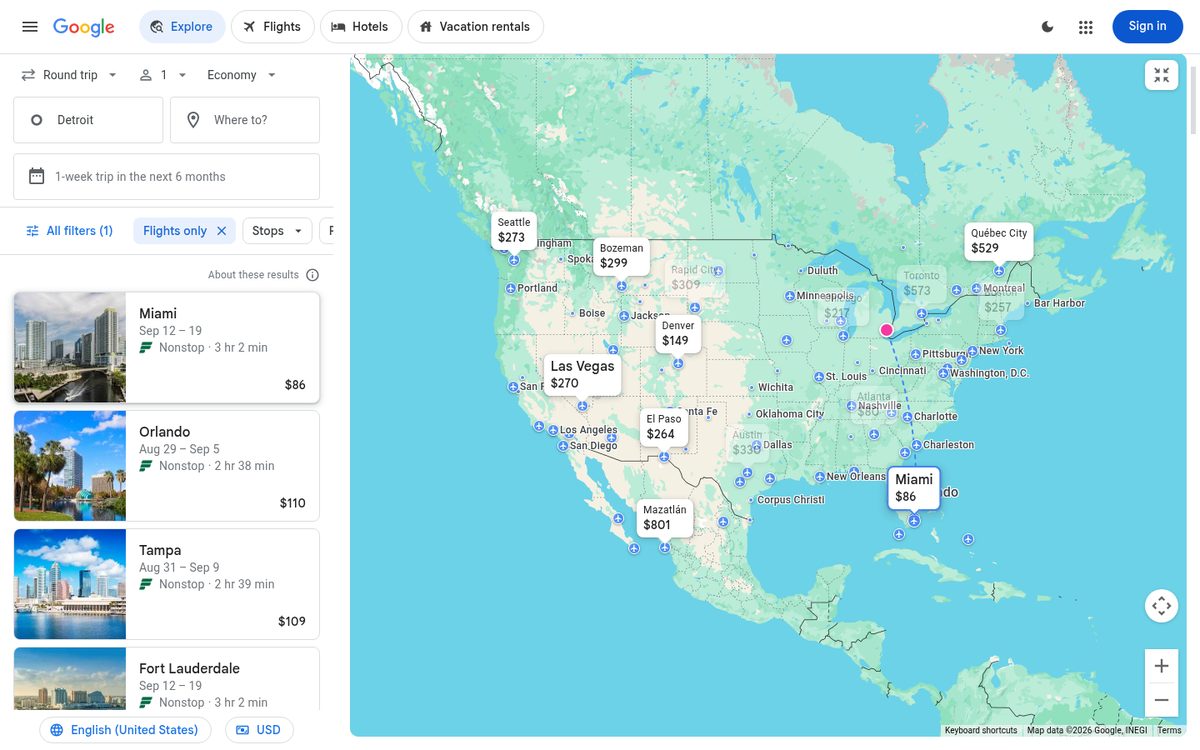Remove the Flights only filter with X
The height and width of the screenshot is (750, 1200).
[222, 231]
